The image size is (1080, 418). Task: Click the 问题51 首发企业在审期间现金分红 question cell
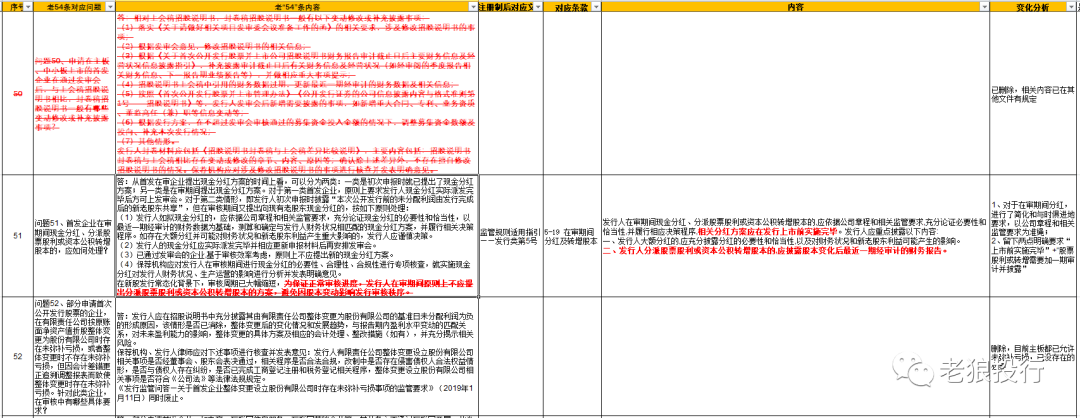click(x=72, y=234)
